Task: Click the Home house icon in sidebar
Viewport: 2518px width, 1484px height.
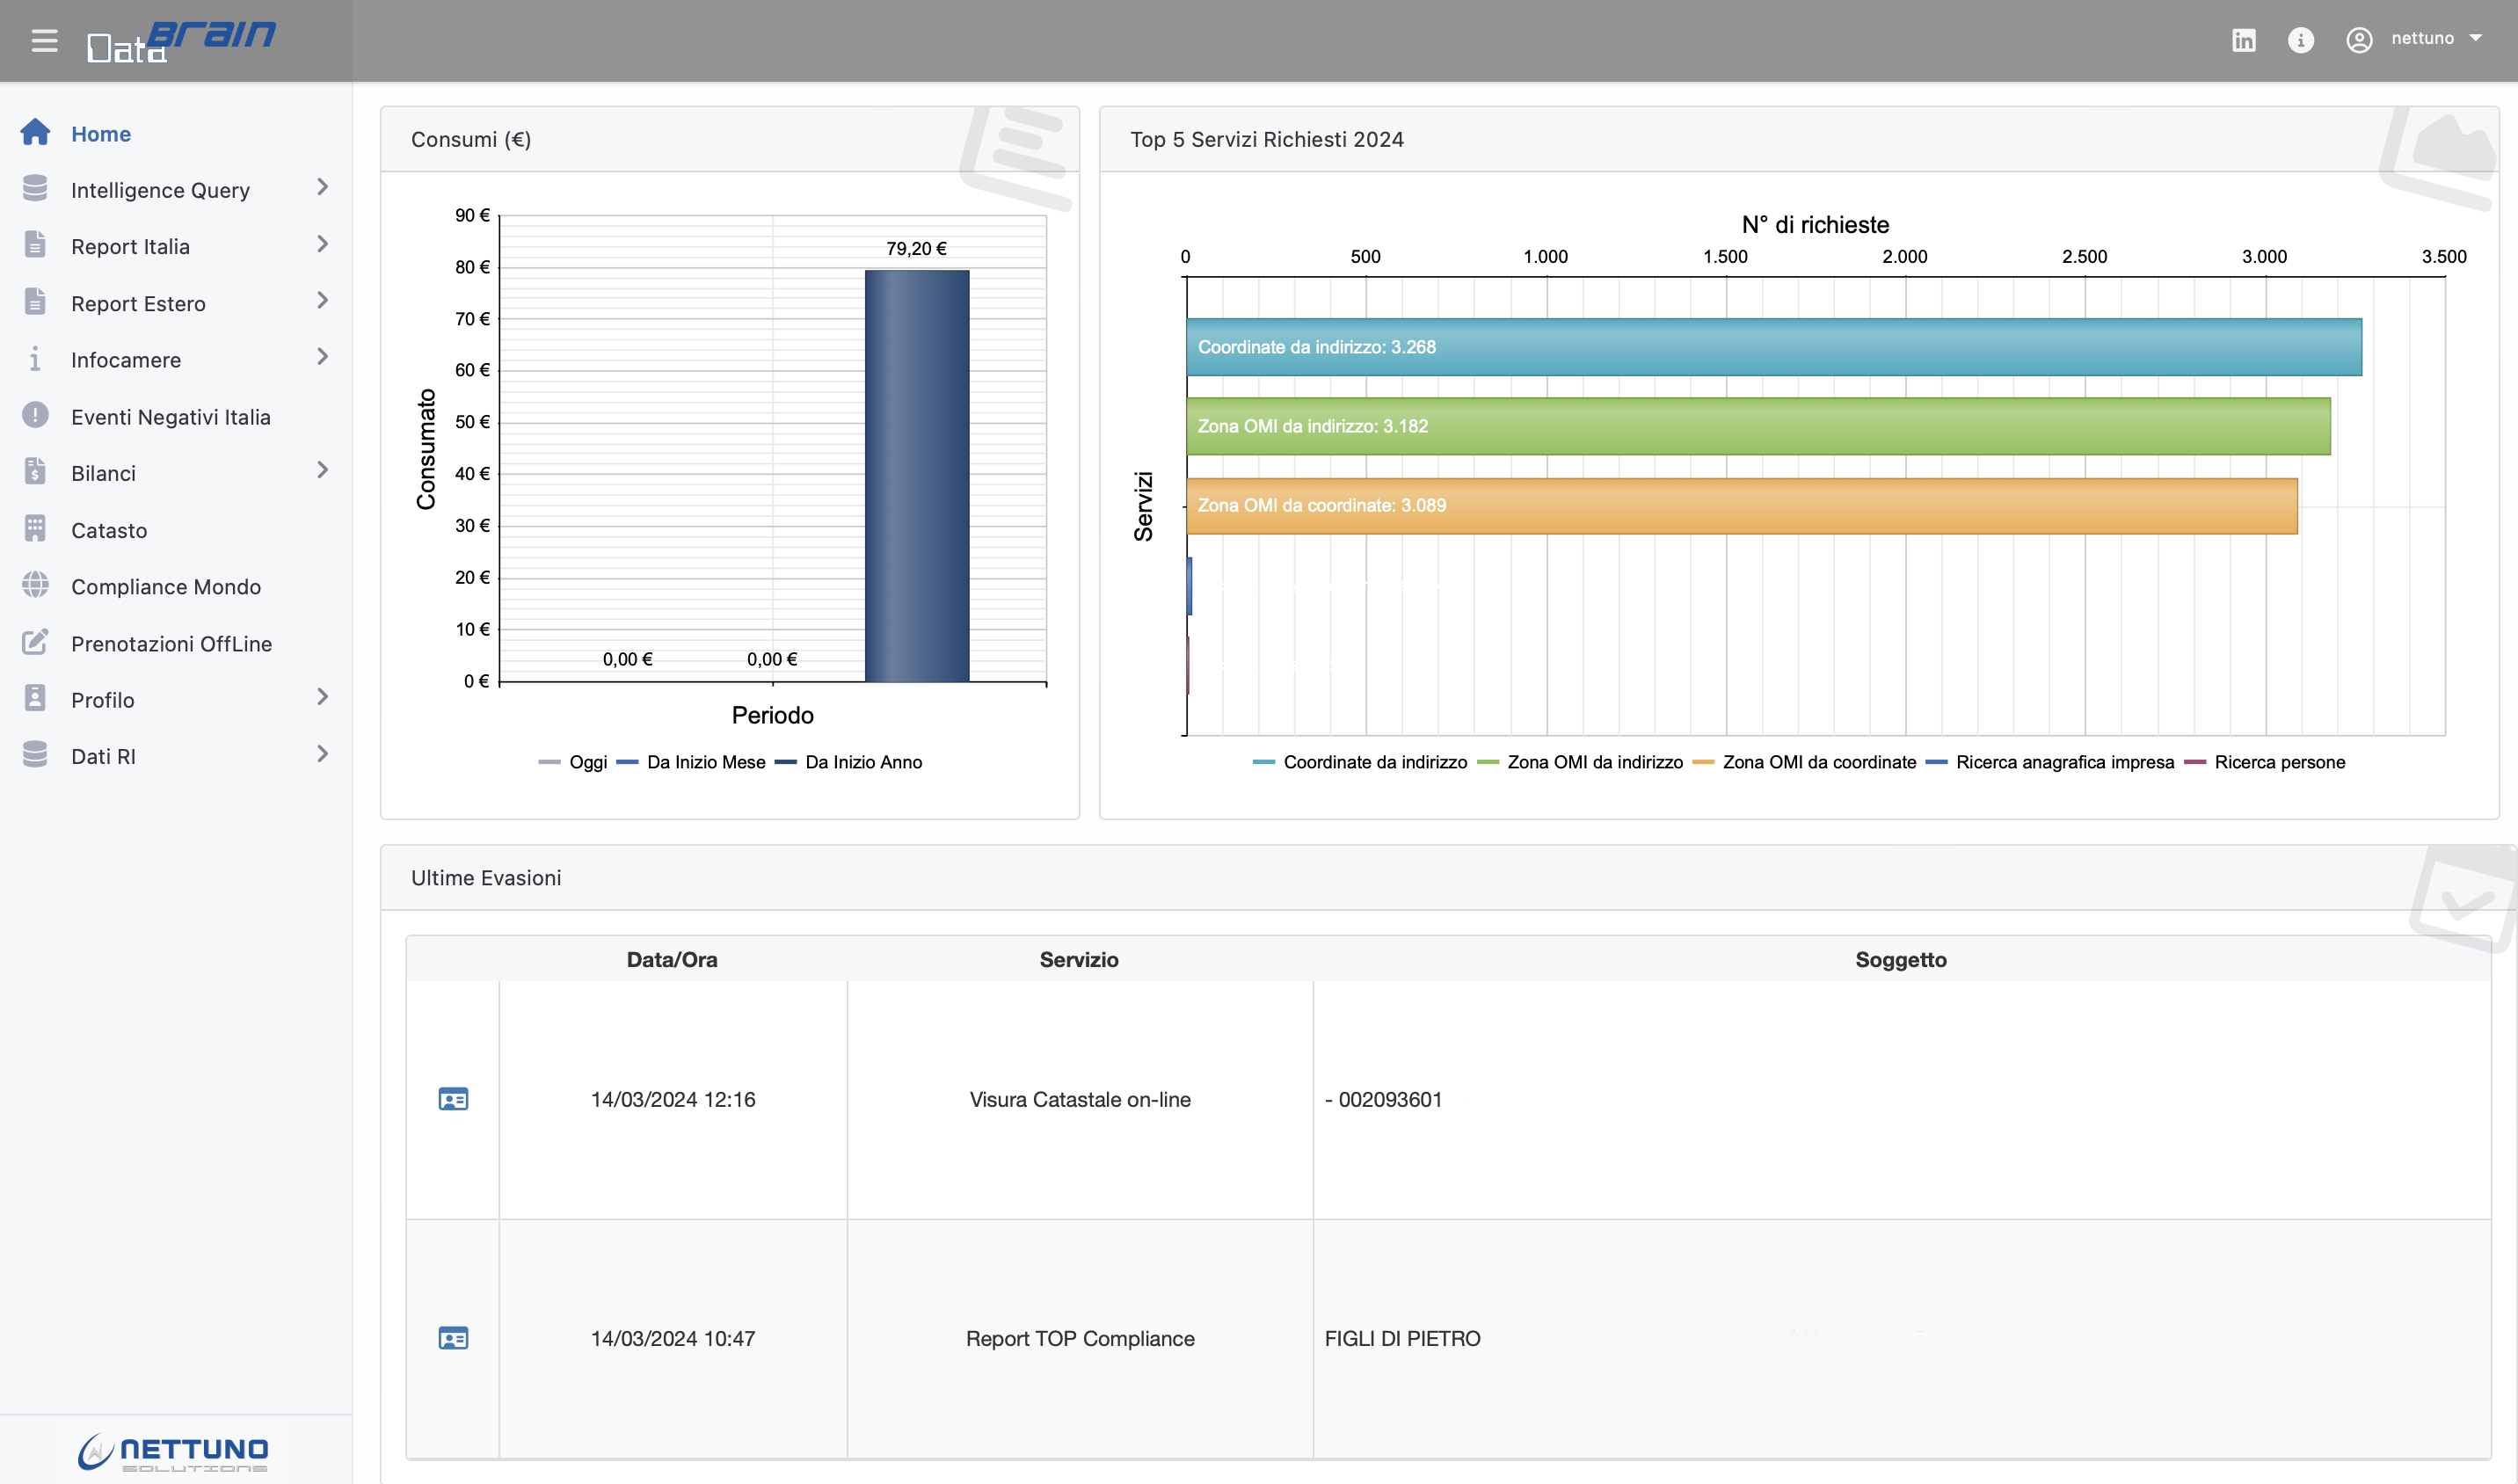Action: coord(35,133)
